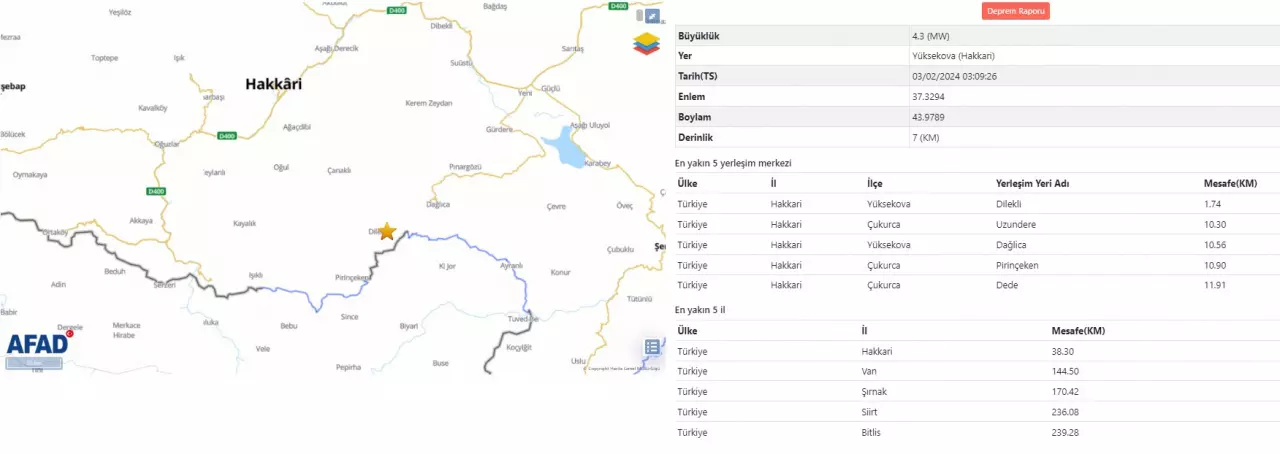
Task: Select Uzundere in nearest settlements table
Action: click(1017, 225)
